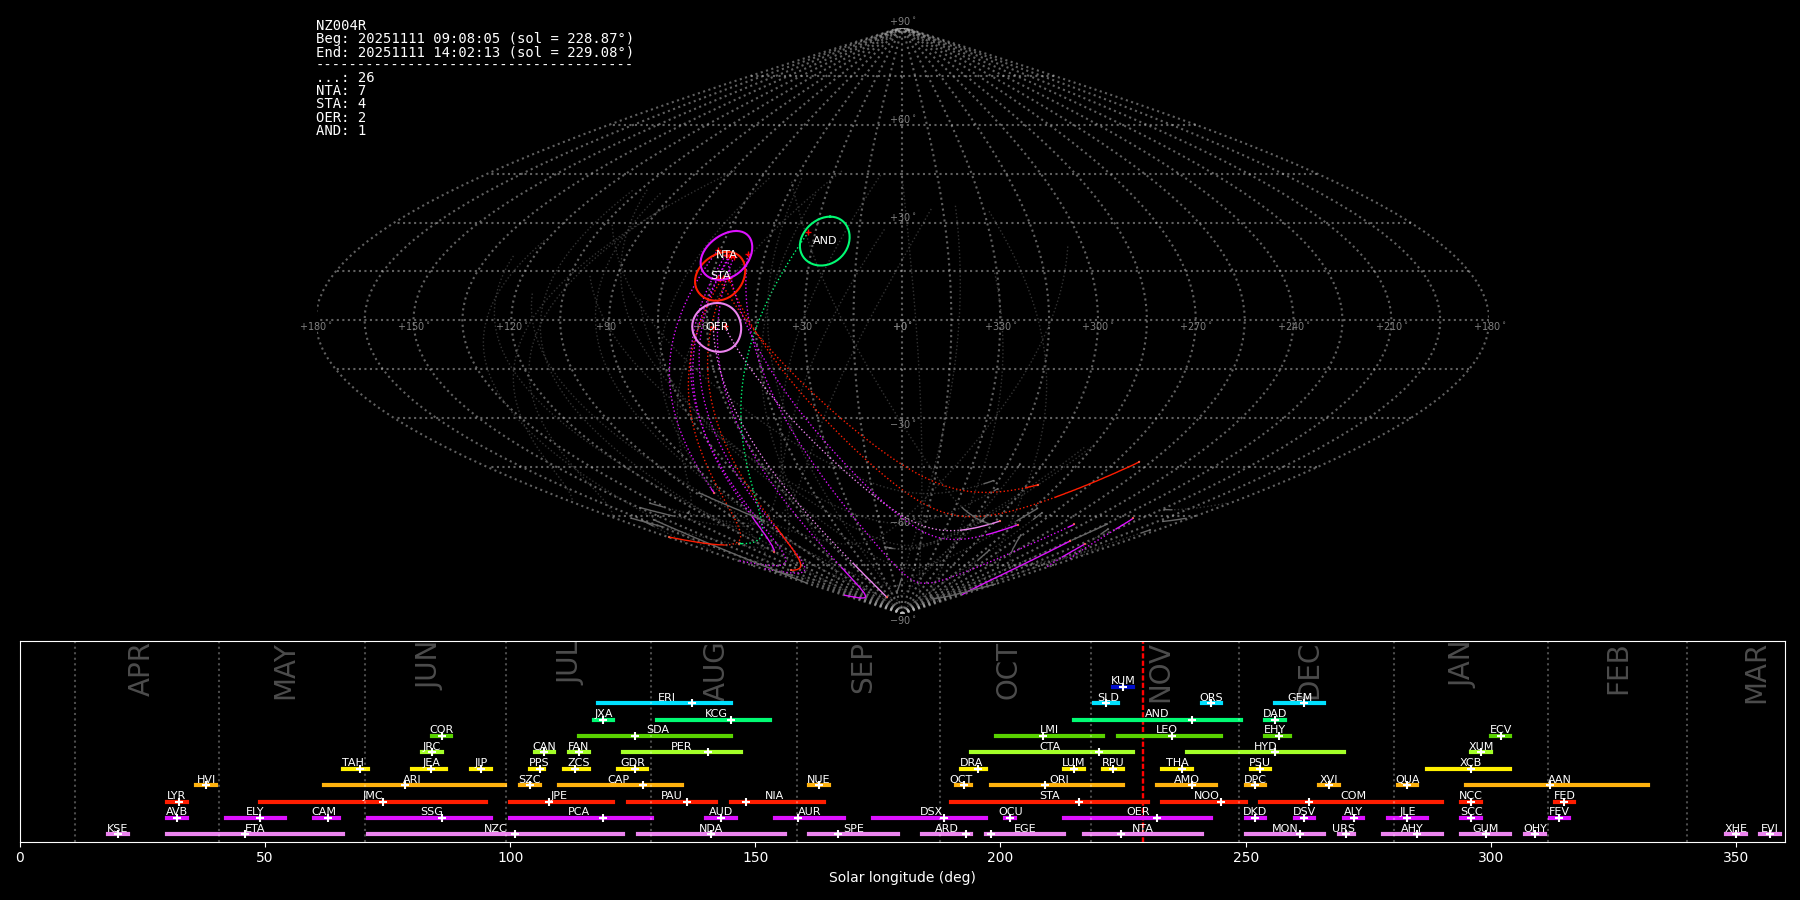Click the Solar longitude axis label
The width and height of the screenshot is (1800, 900).
pos(902,878)
